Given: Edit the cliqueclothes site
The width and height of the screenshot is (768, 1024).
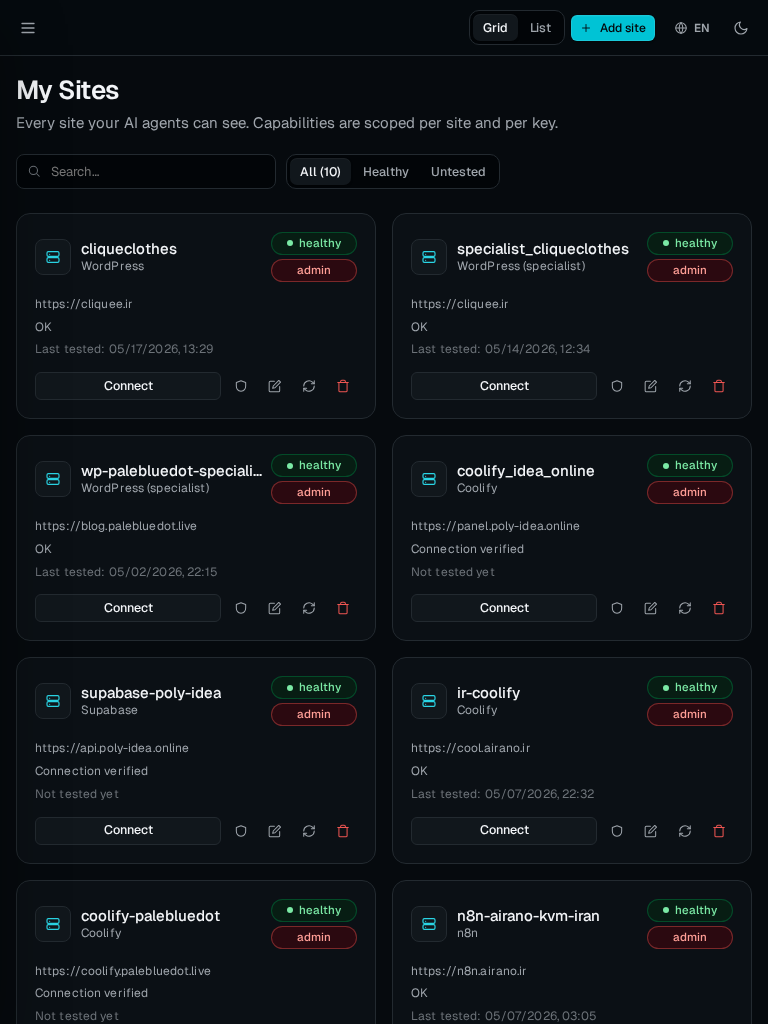Looking at the screenshot, I should 275,386.
